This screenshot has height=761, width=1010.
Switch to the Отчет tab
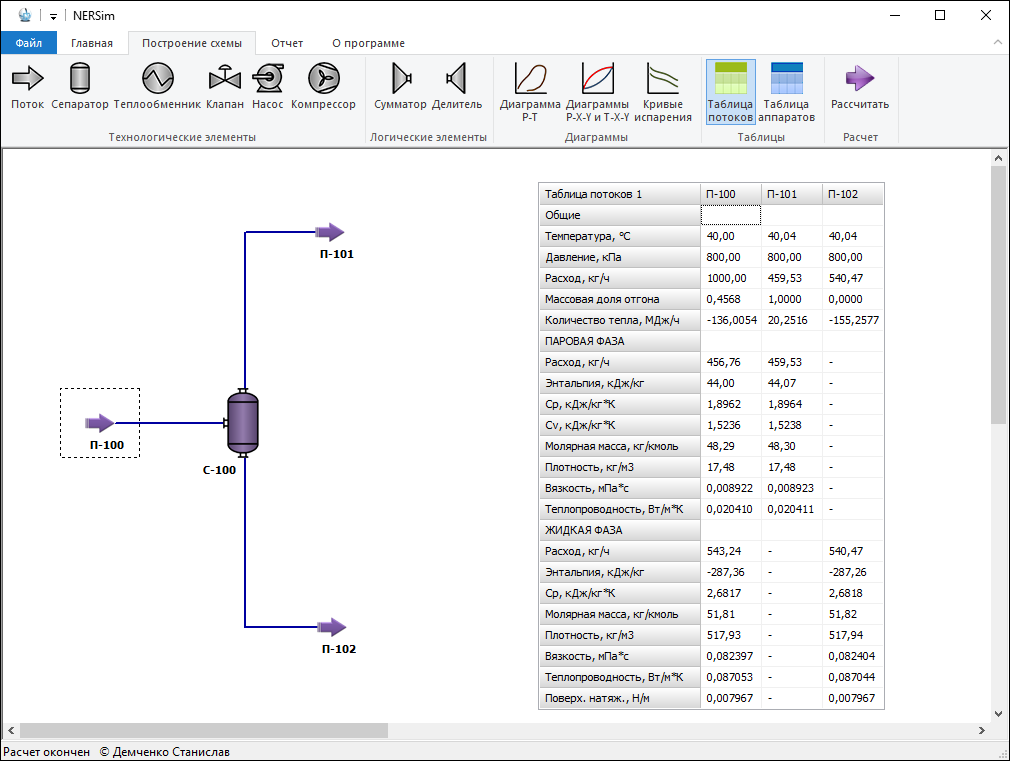(287, 43)
